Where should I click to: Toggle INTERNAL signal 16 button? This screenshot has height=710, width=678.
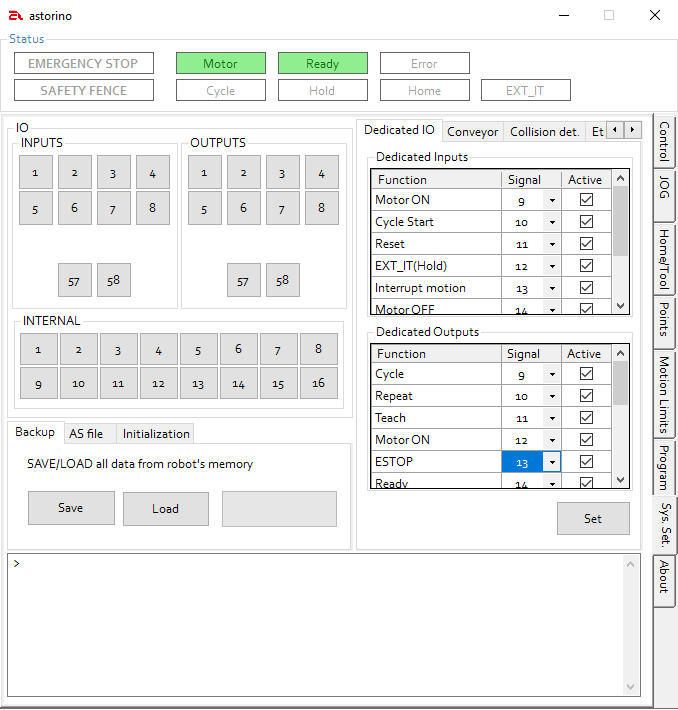coord(319,383)
